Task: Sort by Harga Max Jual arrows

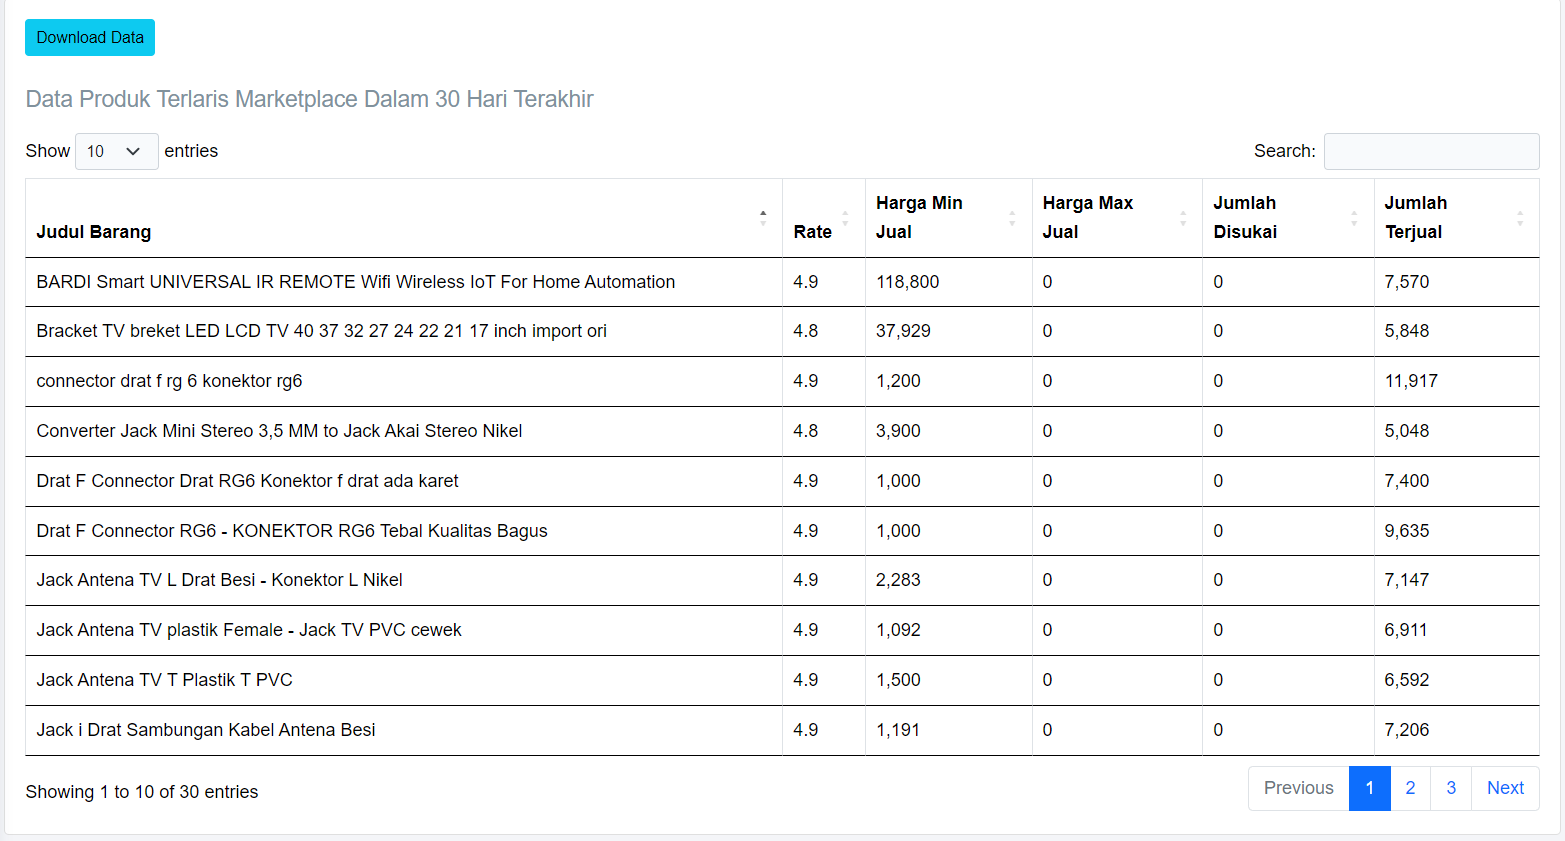Action: (x=1183, y=218)
